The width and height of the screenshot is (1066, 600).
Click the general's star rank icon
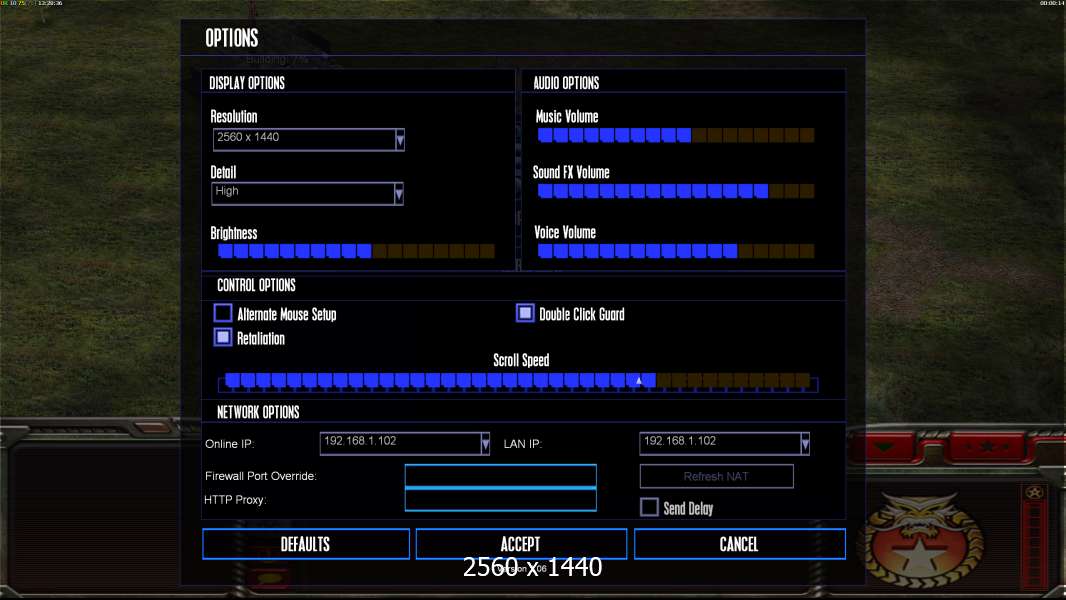(x=1034, y=493)
